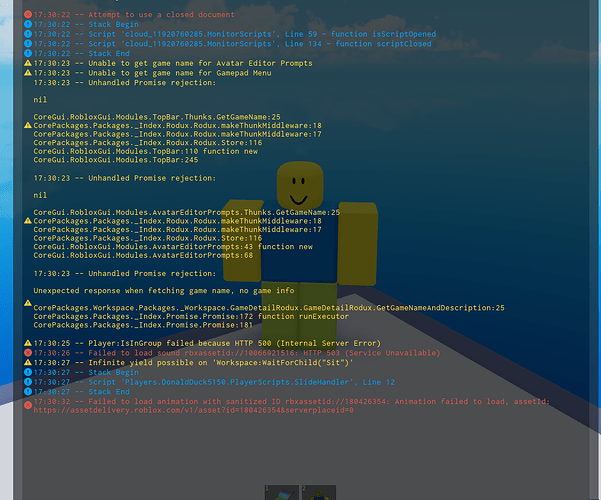Click the warning icon beside 'Infinite yield possible'

(28, 362)
